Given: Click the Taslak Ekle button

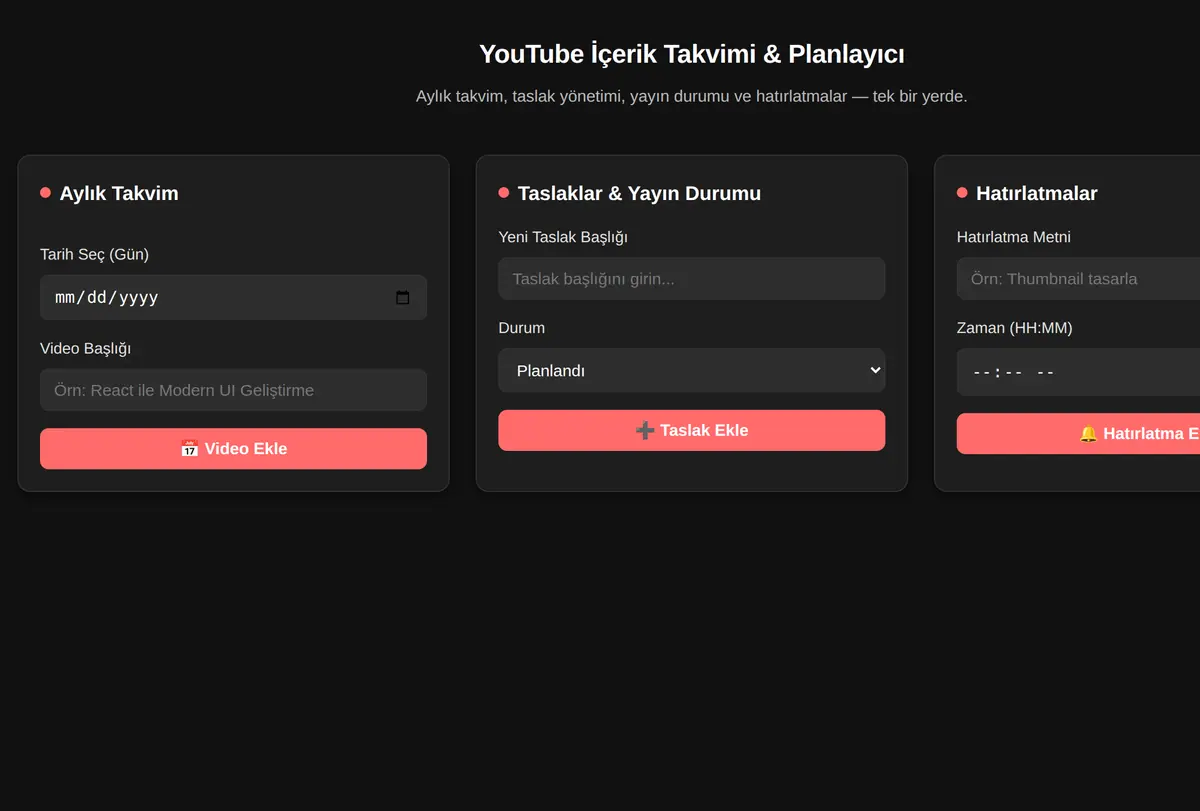Looking at the screenshot, I should [x=691, y=430].
